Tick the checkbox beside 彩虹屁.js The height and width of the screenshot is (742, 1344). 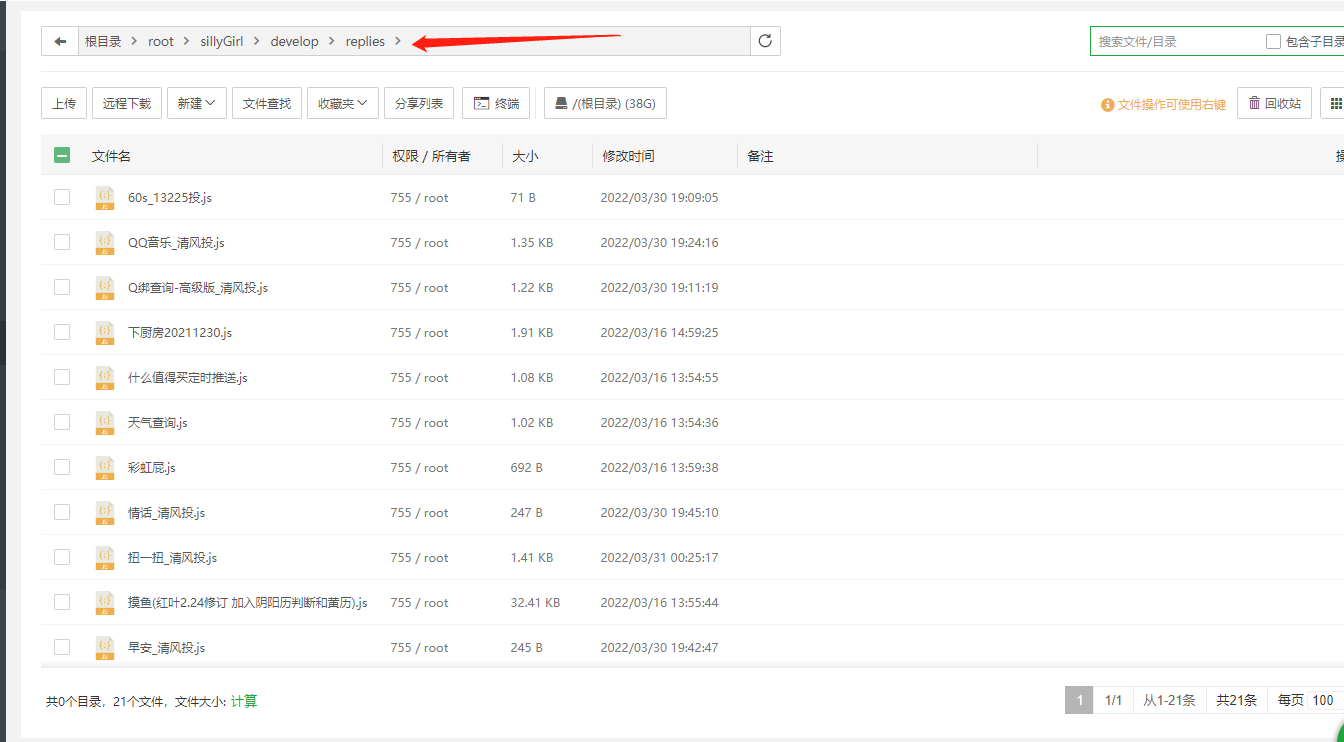tap(62, 467)
